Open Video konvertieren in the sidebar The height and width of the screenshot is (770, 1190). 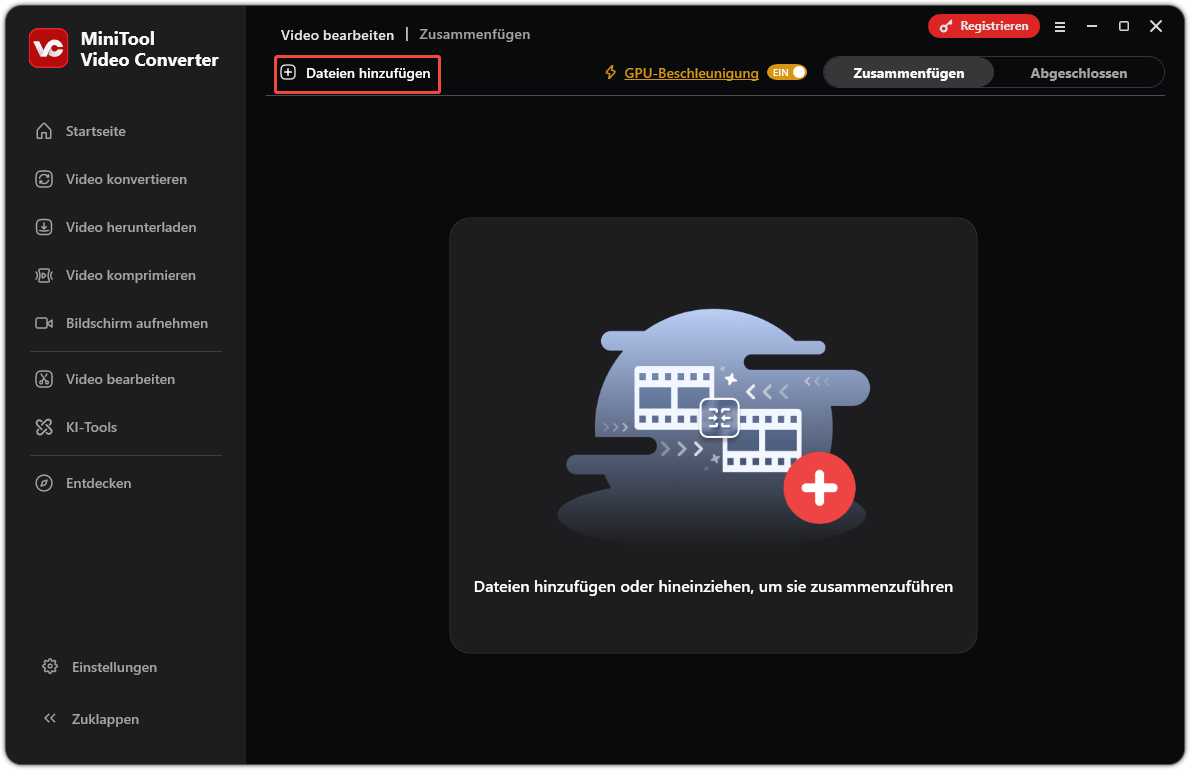pos(126,179)
